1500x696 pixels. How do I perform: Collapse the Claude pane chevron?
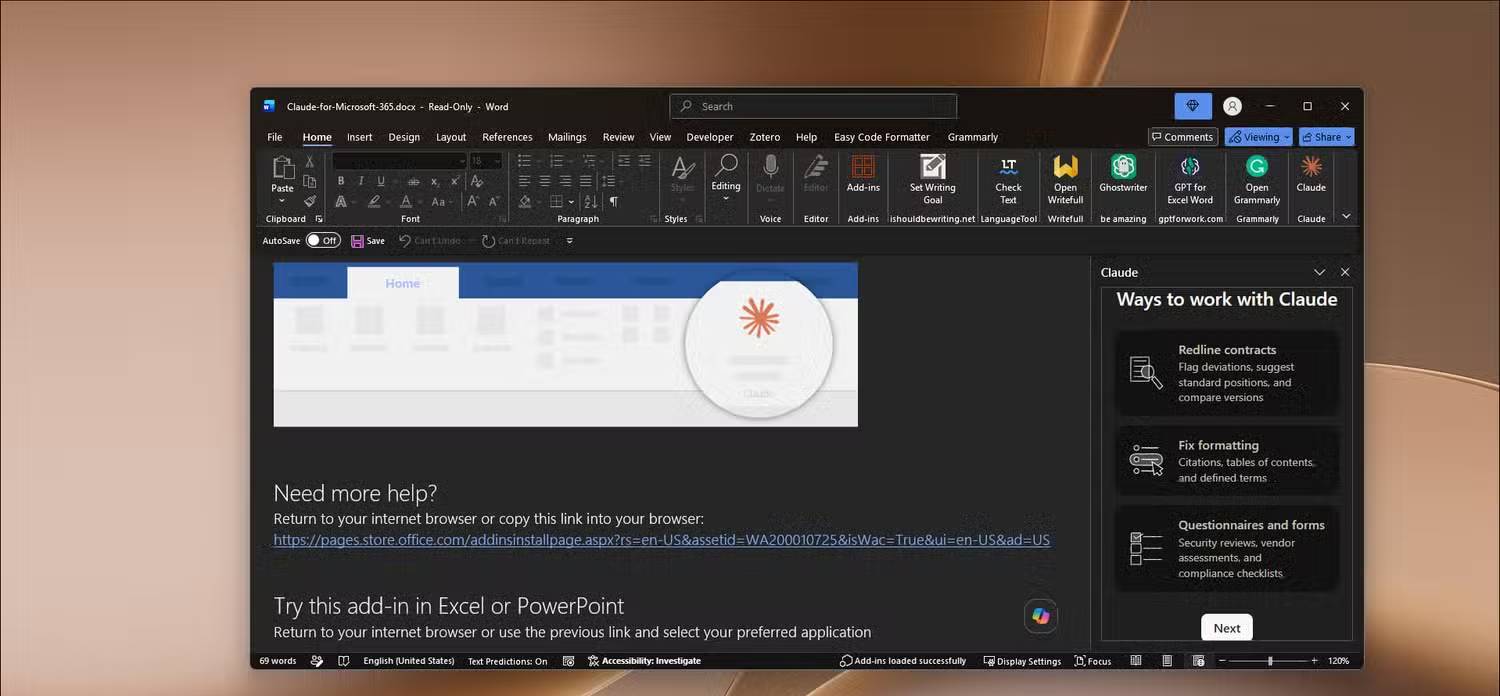[1319, 272]
